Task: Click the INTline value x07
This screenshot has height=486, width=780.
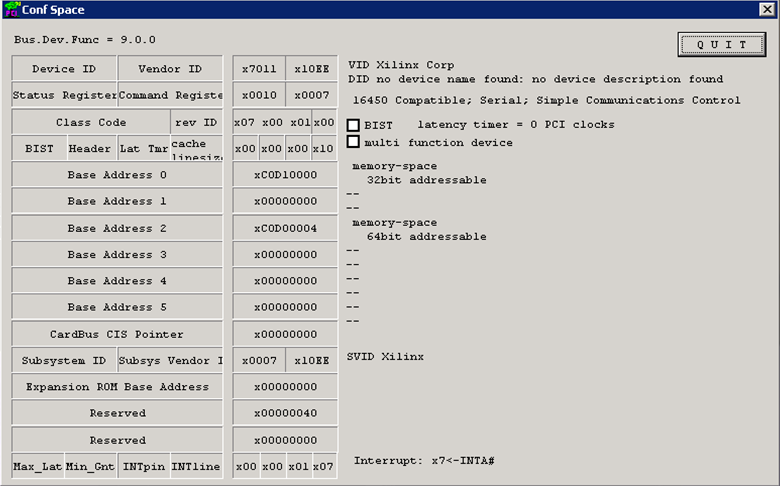Action: pyautogui.click(x=324, y=467)
